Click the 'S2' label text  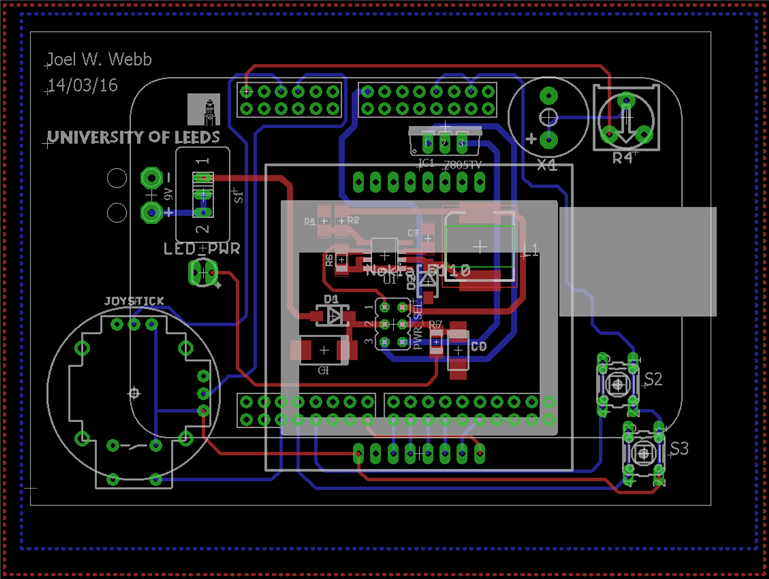(653, 379)
